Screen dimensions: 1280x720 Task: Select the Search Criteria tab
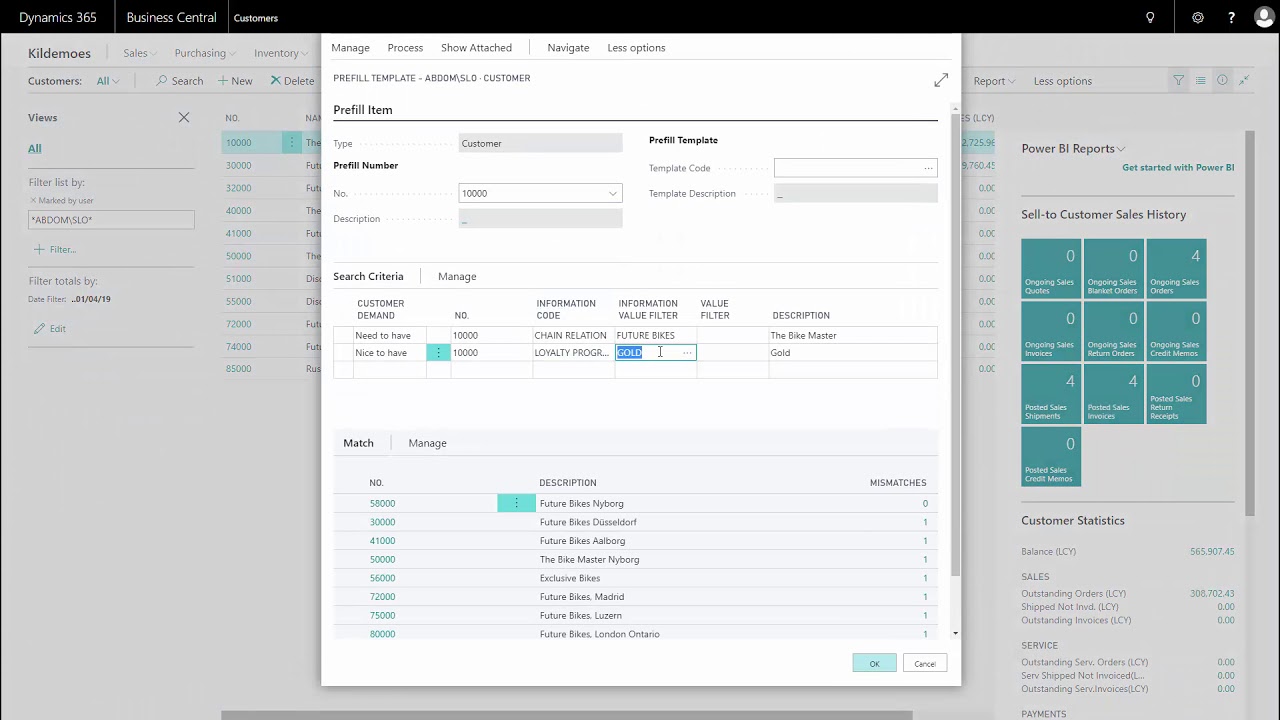tap(368, 277)
